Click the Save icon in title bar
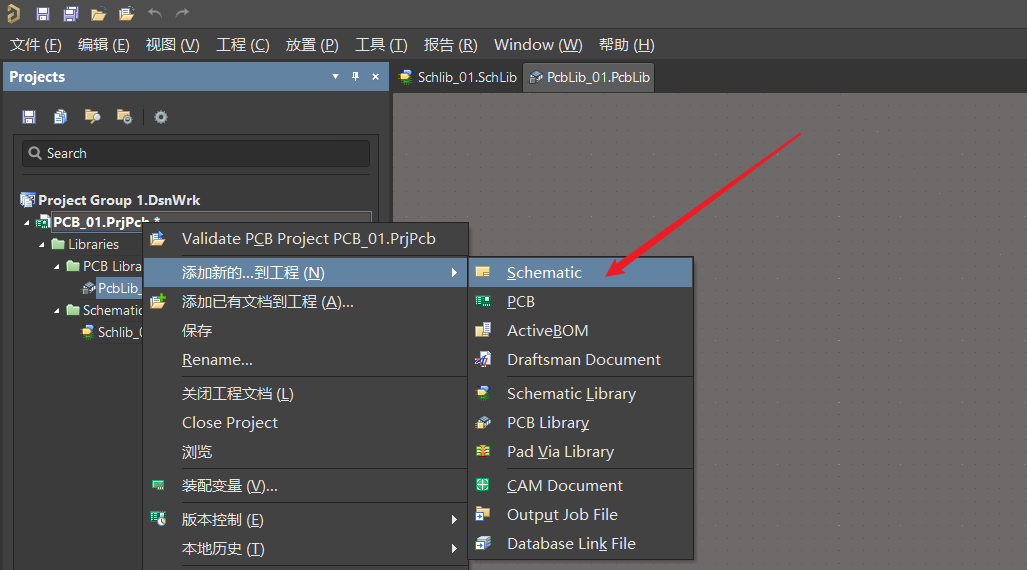The width and height of the screenshot is (1027, 570). point(43,14)
